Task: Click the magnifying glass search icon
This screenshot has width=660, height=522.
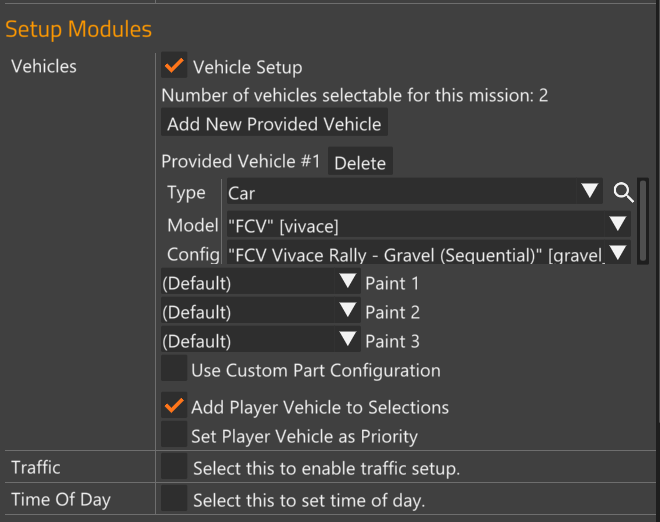Action: coord(623,193)
